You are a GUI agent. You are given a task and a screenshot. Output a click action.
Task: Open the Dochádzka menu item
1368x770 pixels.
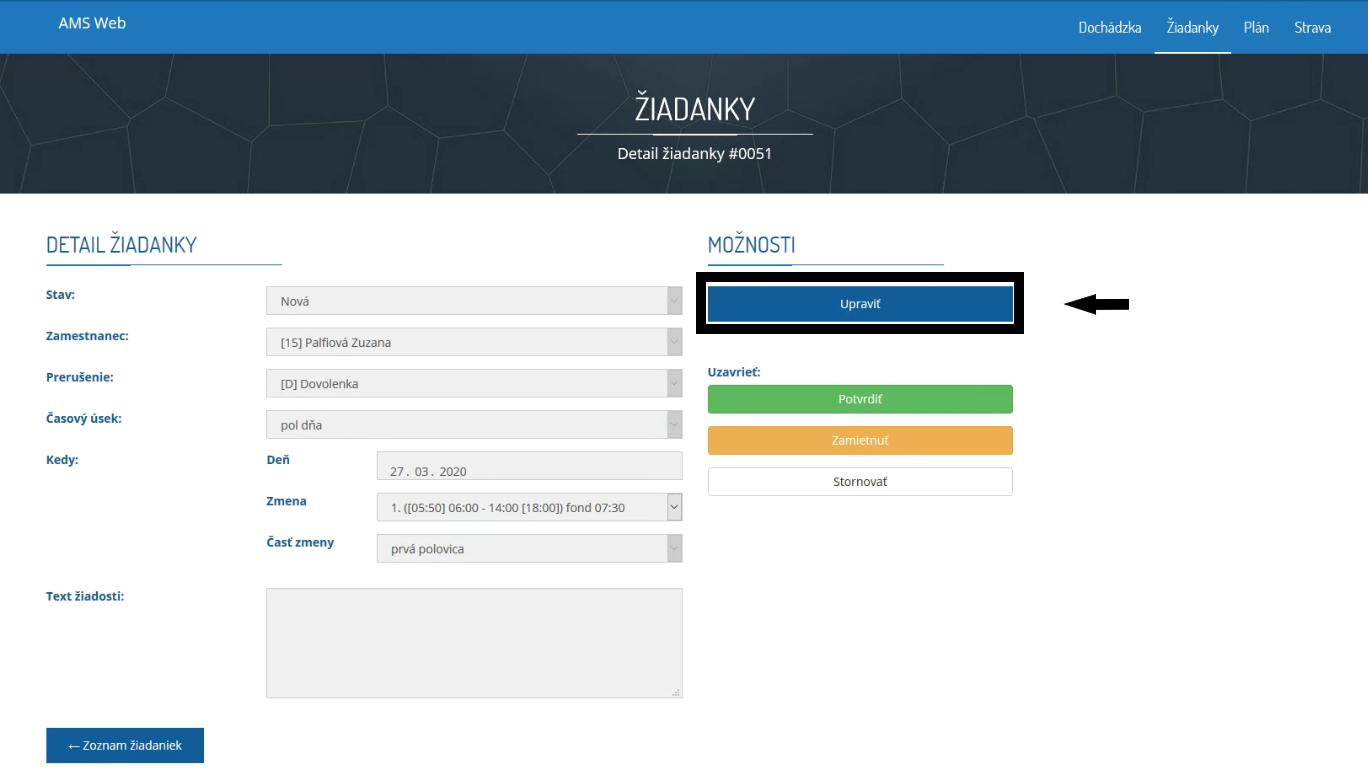tap(1109, 27)
